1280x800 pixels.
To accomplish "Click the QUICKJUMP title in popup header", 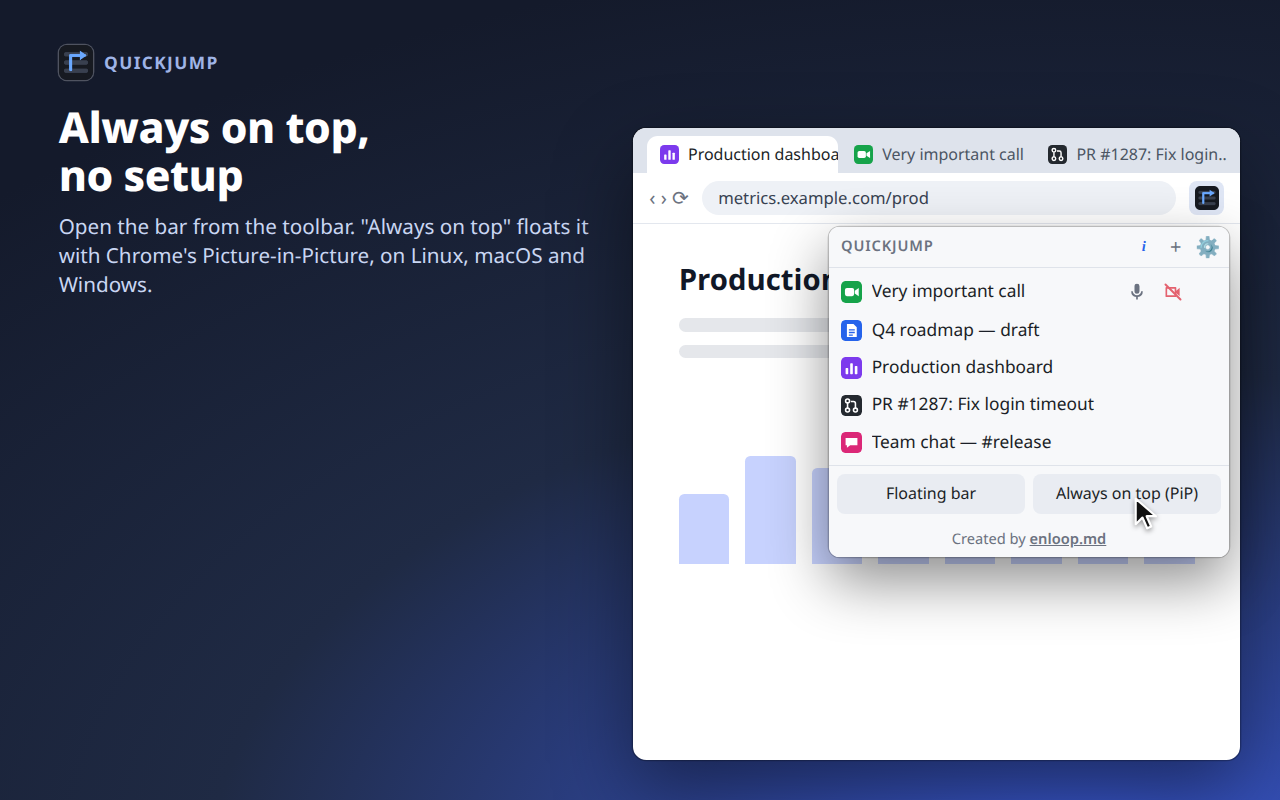I will coord(887,246).
